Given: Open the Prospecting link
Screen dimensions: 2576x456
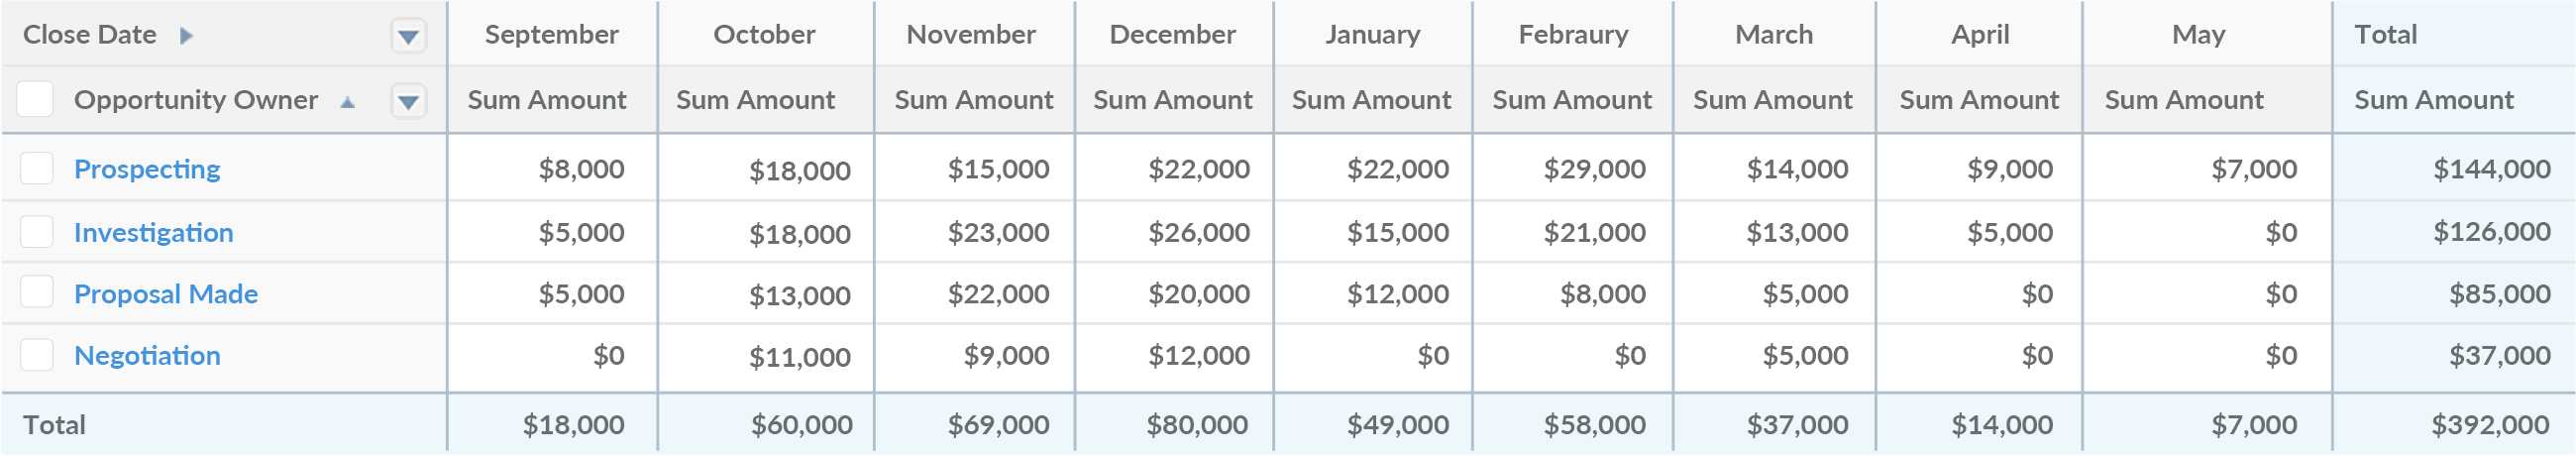Looking at the screenshot, I should pyautogui.click(x=147, y=169).
